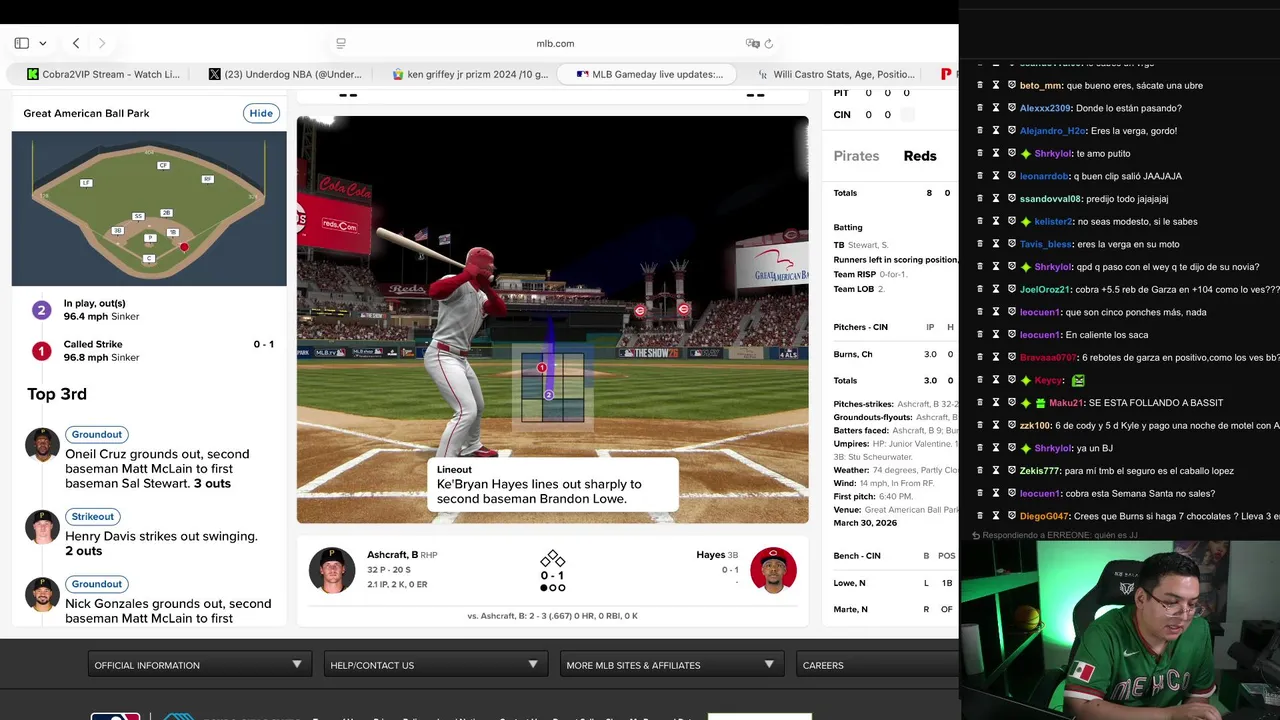Click the mlb.com address field
Screen dimensions: 1280x720
pyautogui.click(x=555, y=43)
